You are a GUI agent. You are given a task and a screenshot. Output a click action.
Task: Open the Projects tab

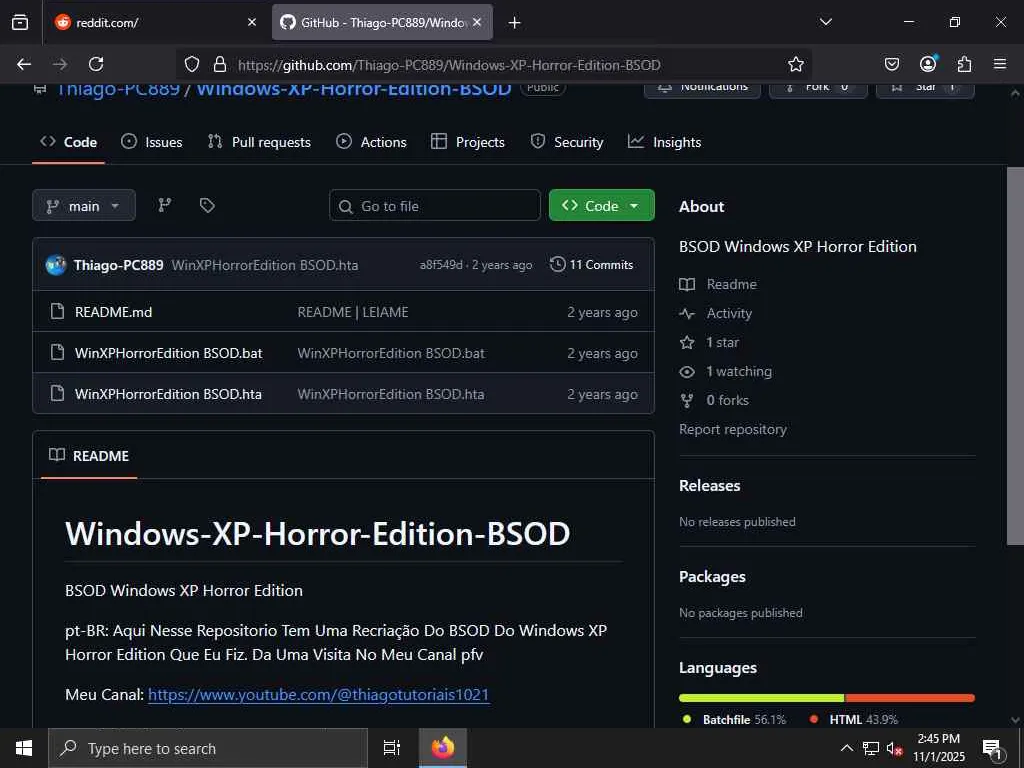pos(468,142)
